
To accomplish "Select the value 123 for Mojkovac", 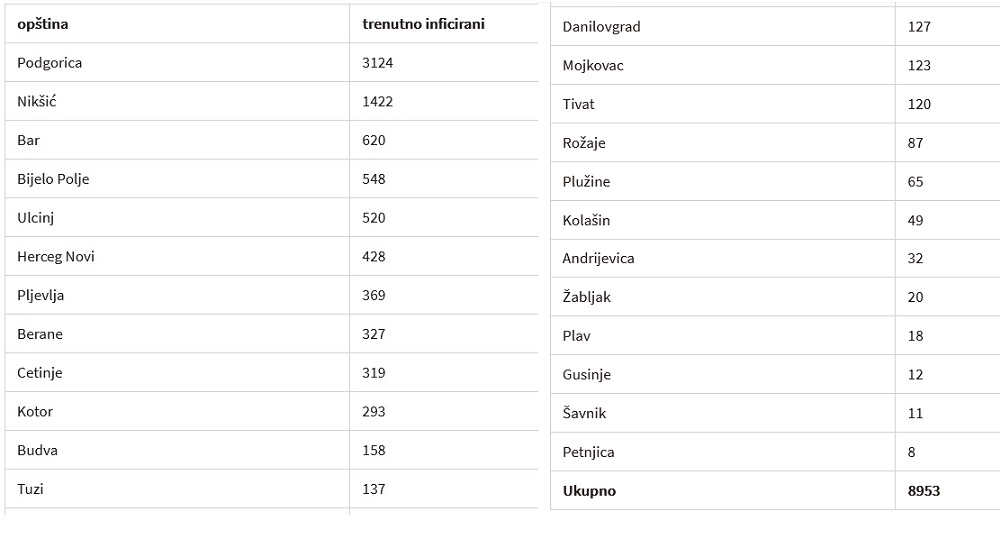I will [948, 65].
